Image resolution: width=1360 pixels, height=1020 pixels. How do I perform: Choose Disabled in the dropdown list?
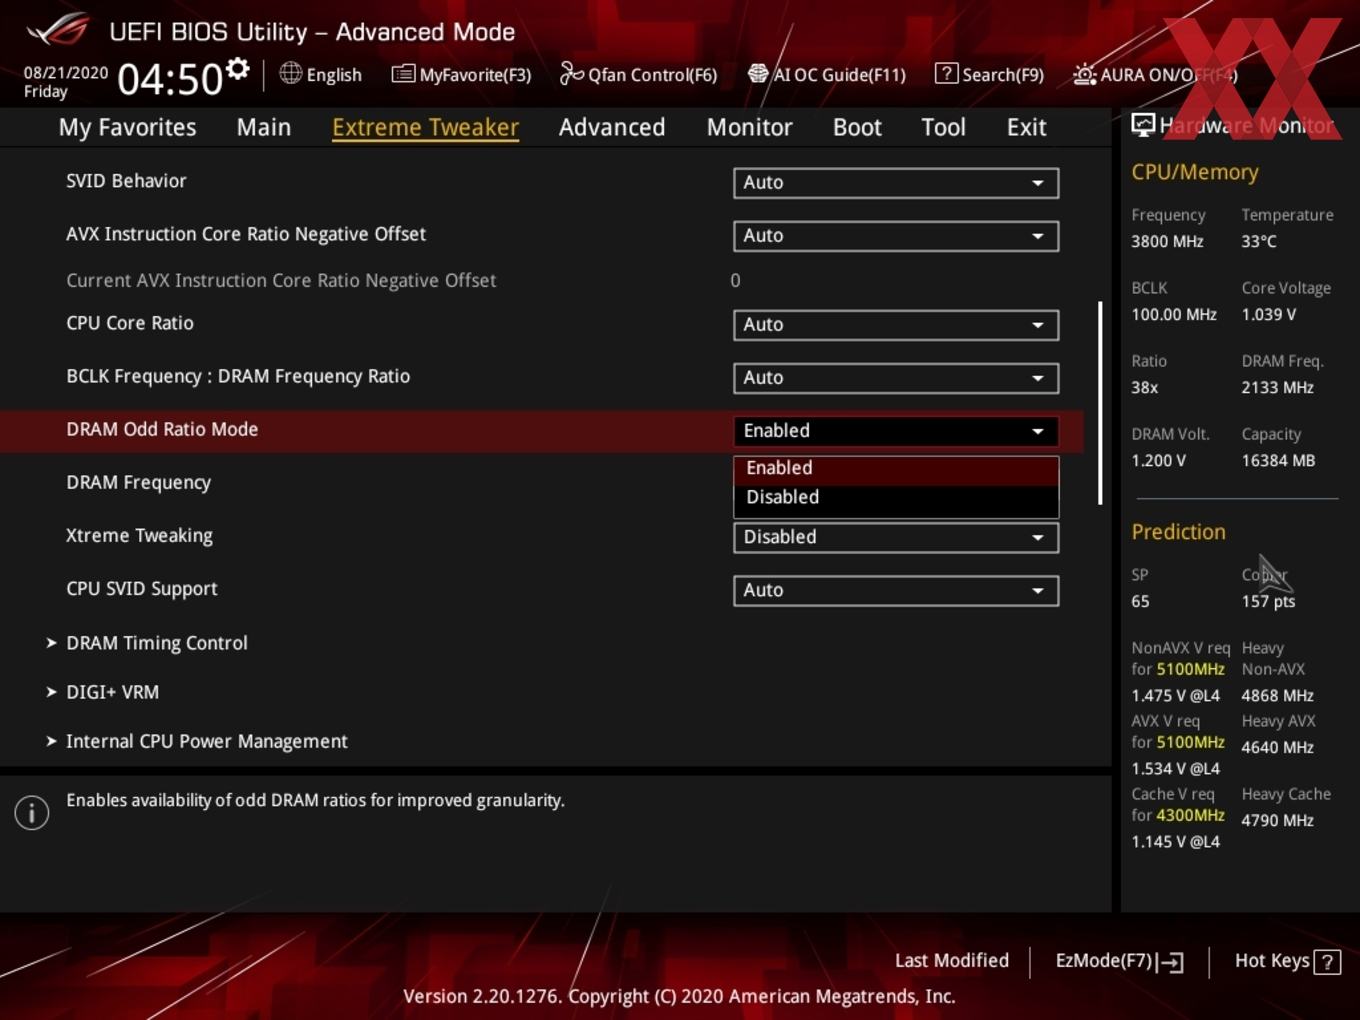896,498
